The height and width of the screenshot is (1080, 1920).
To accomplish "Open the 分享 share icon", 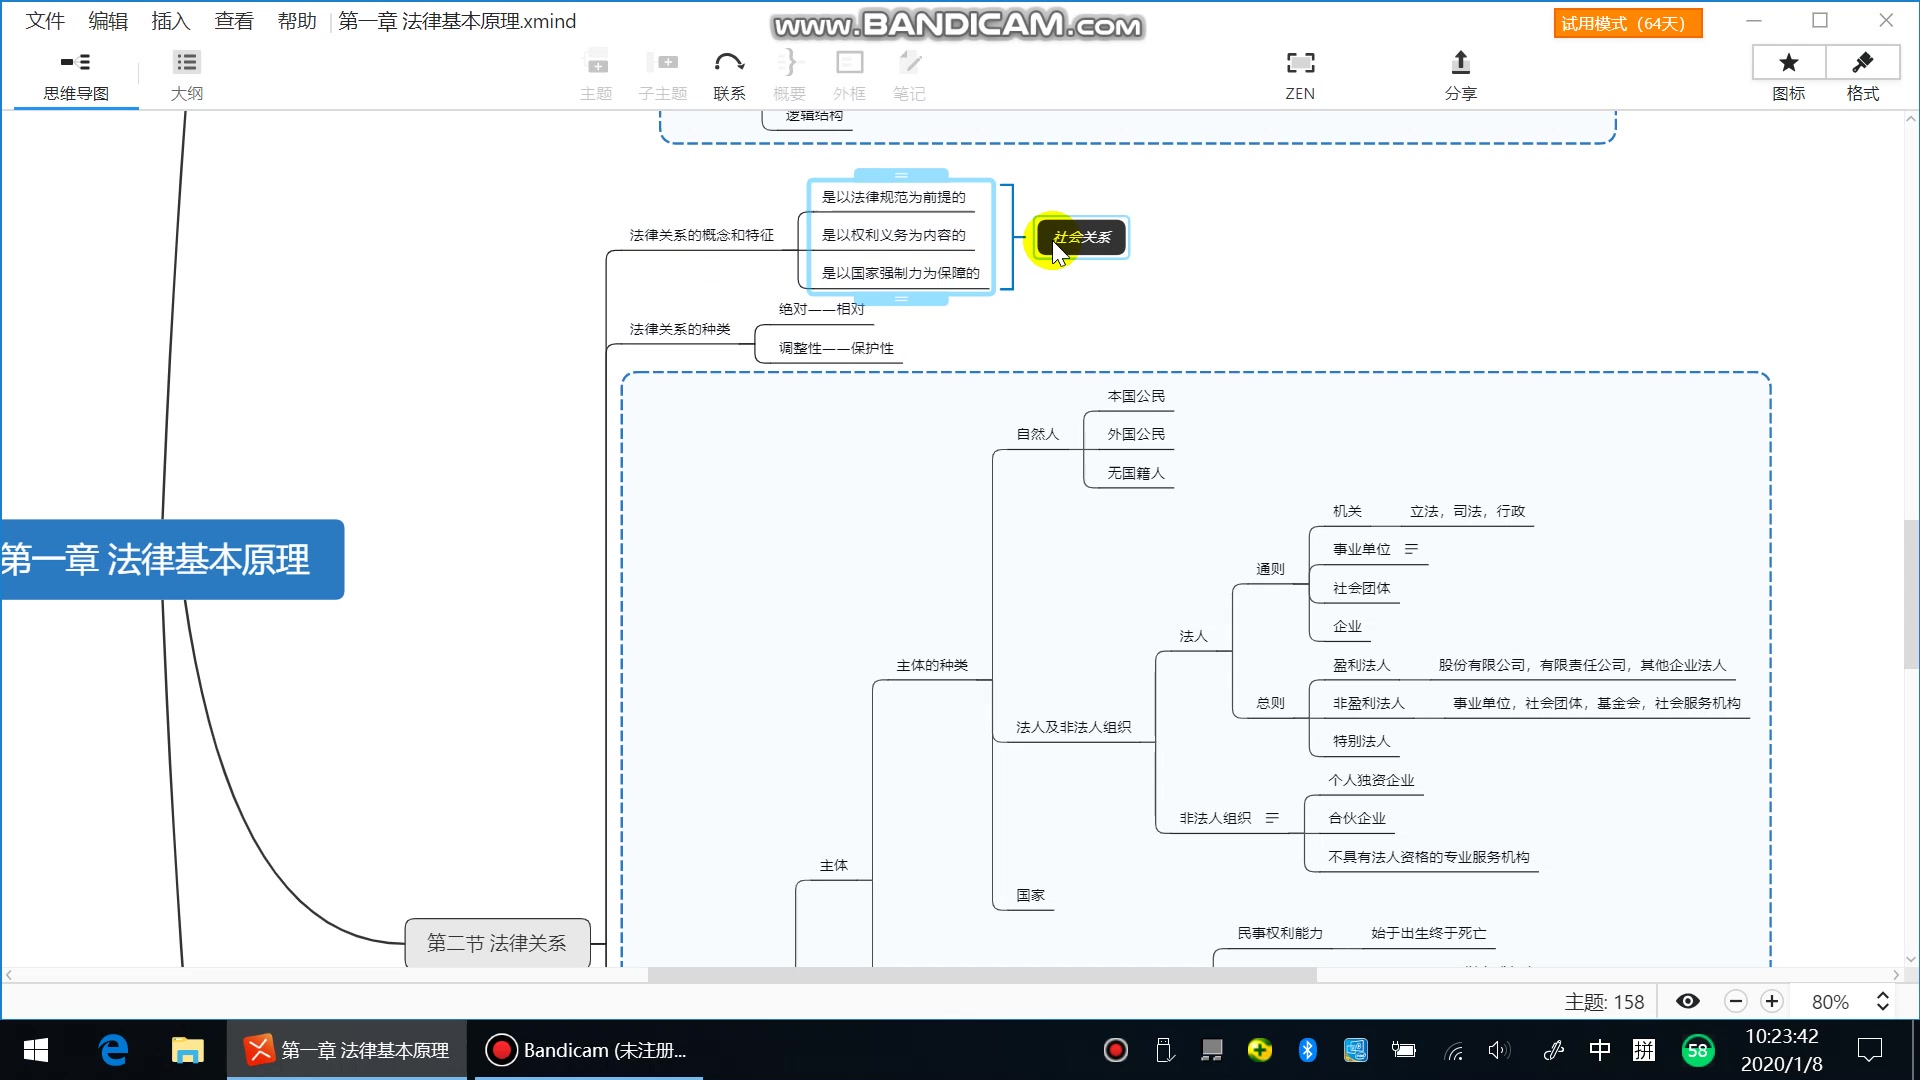I will (x=1460, y=64).
